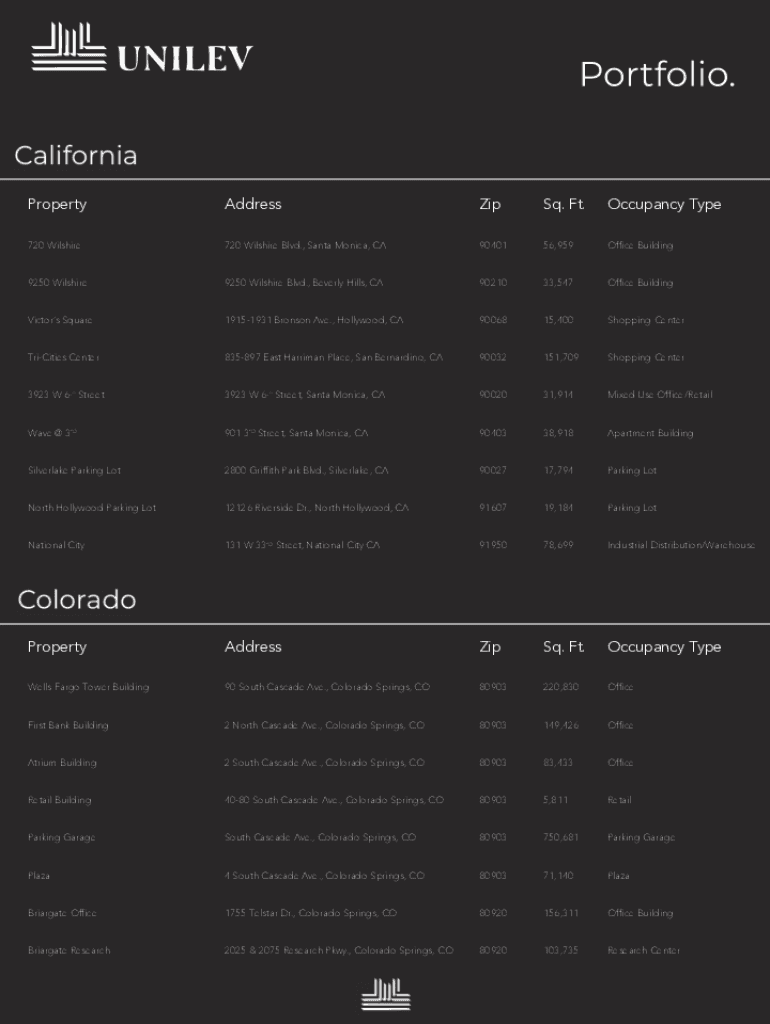This screenshot has height=1024, width=770.
Task: Click the California Occupancy Type column header
Action: [664, 204]
